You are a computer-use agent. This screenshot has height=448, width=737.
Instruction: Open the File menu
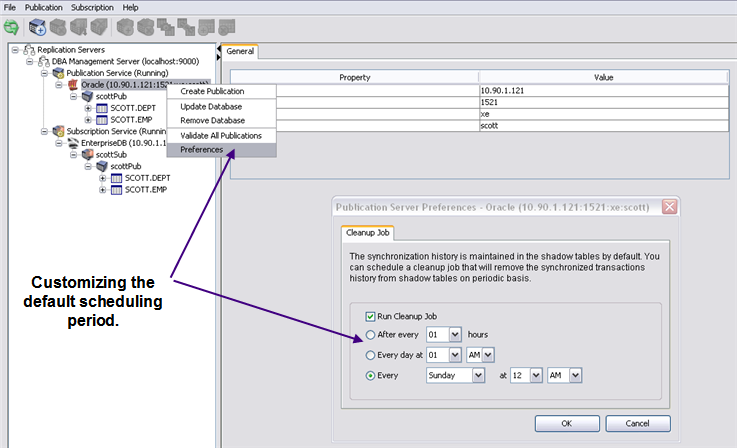click(9, 8)
